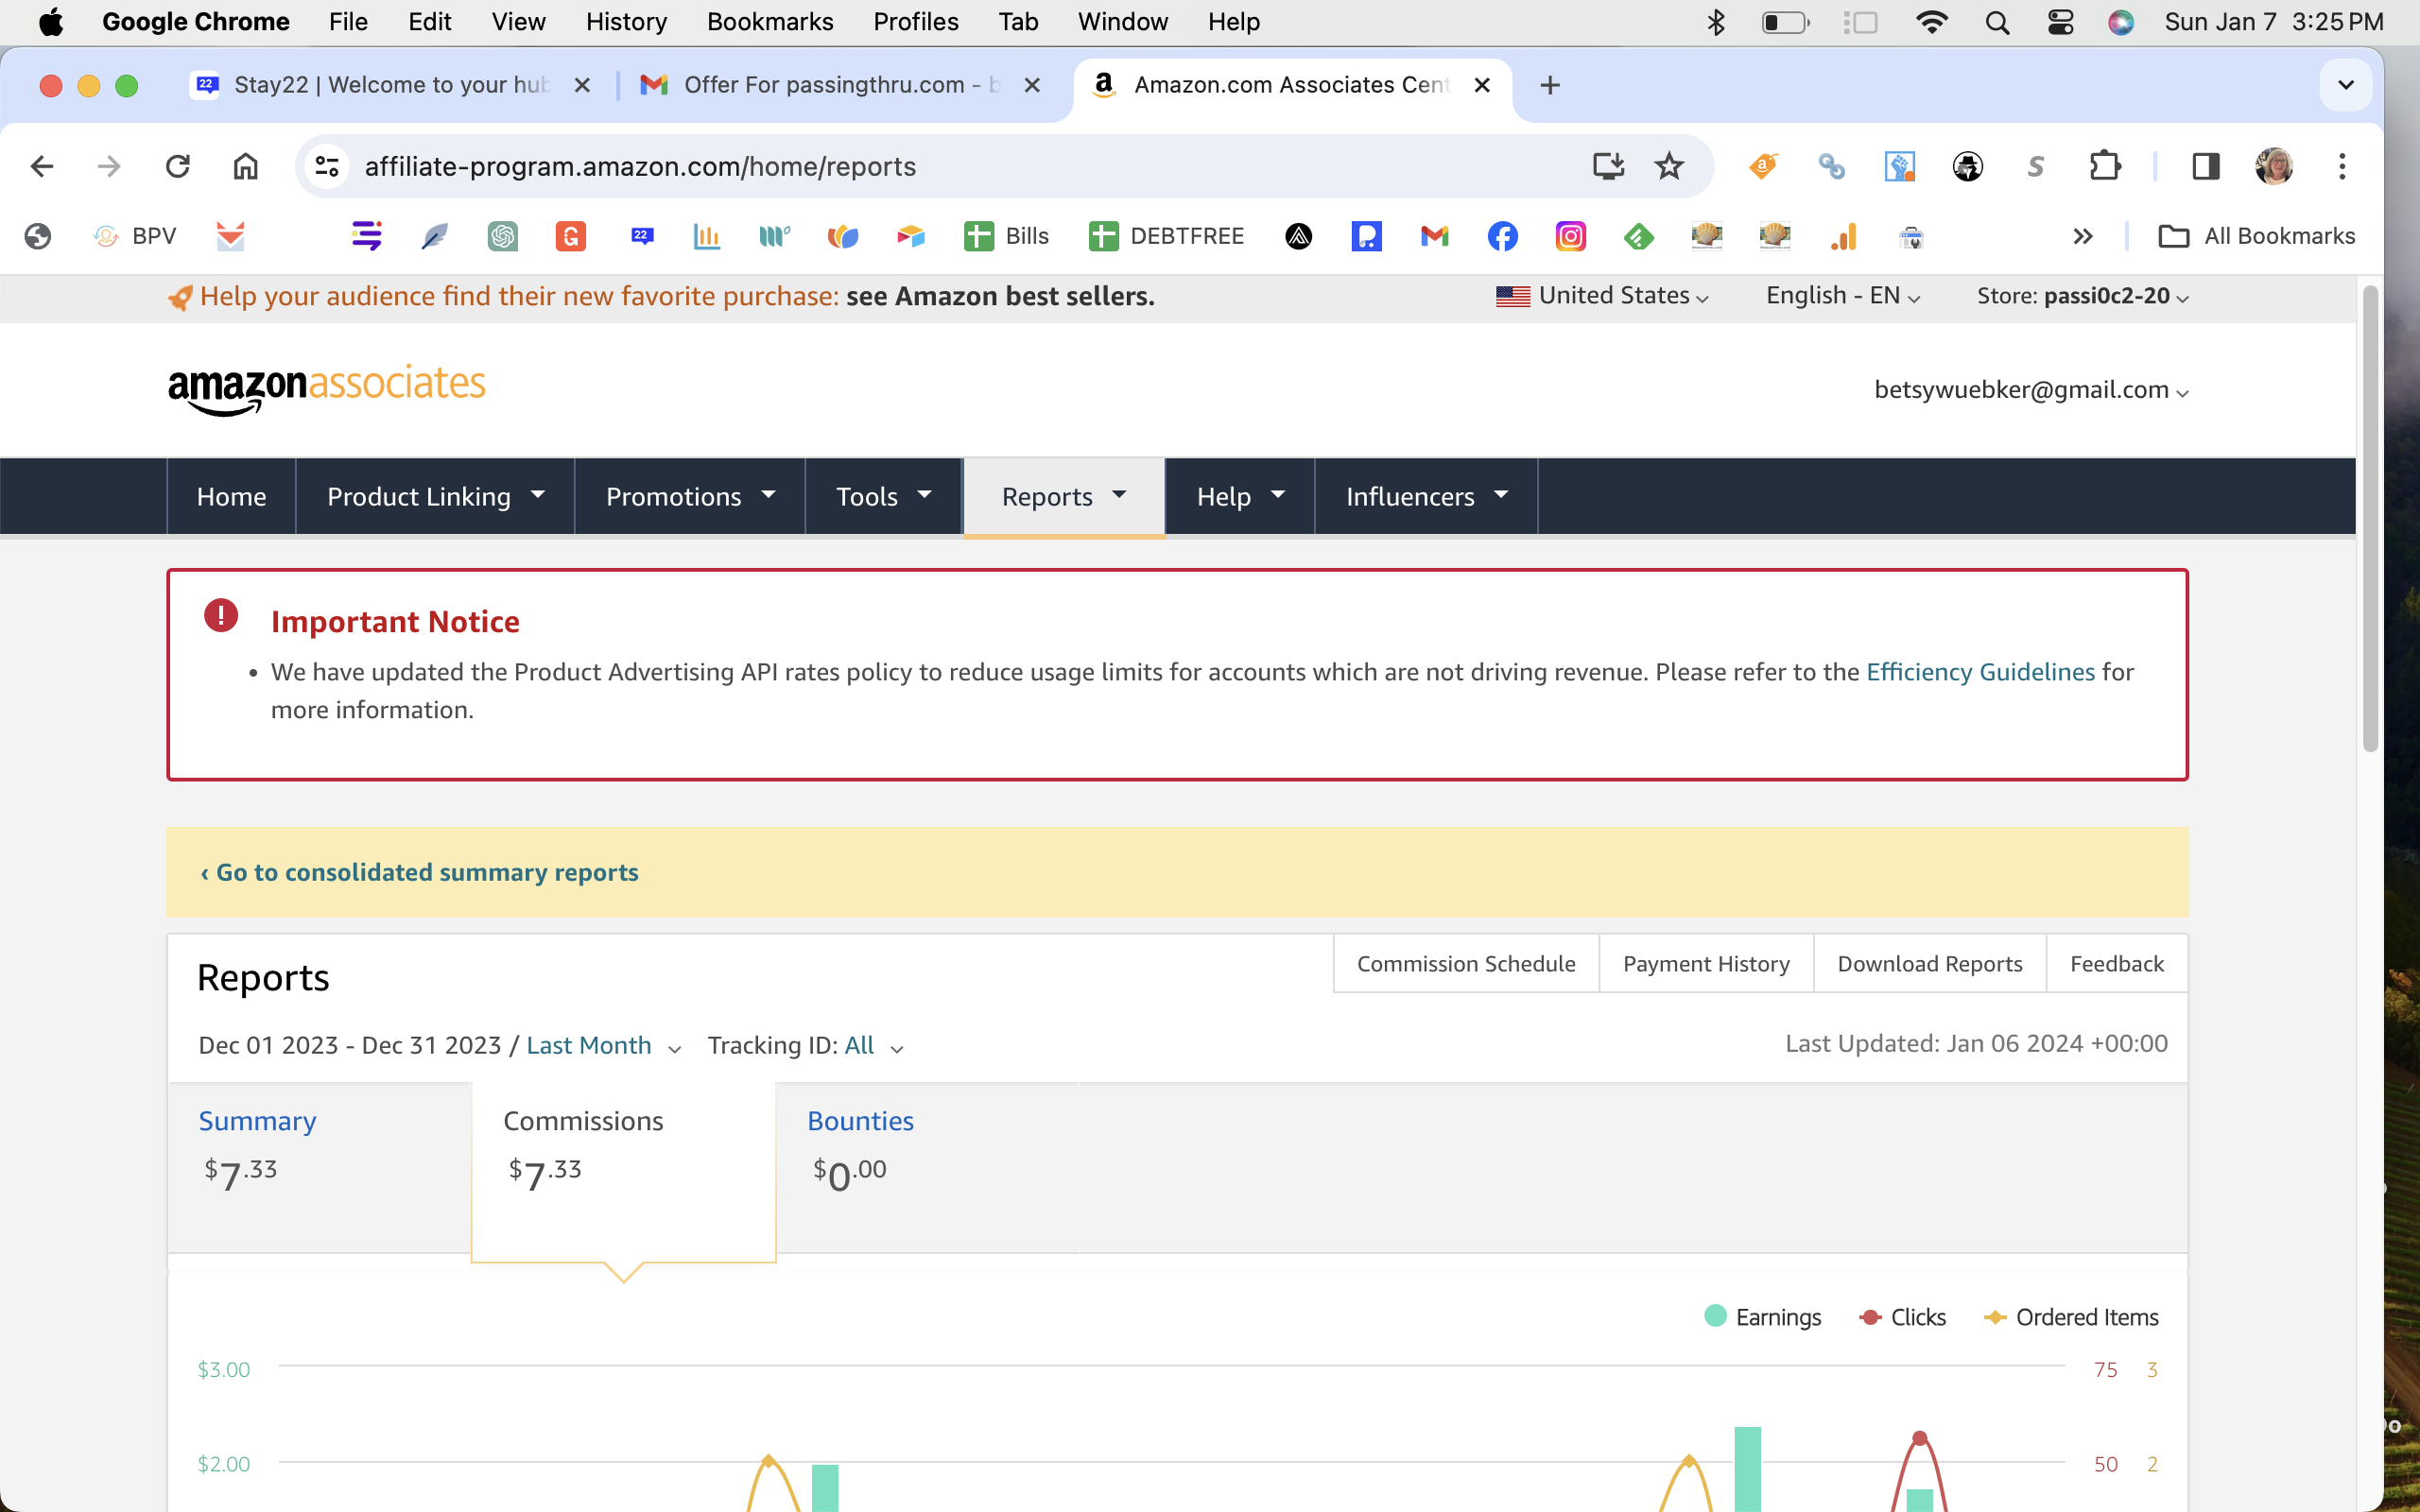Viewport: 2420px width, 1512px height.
Task: Toggle the Chrome side panel
Action: 2205,166
